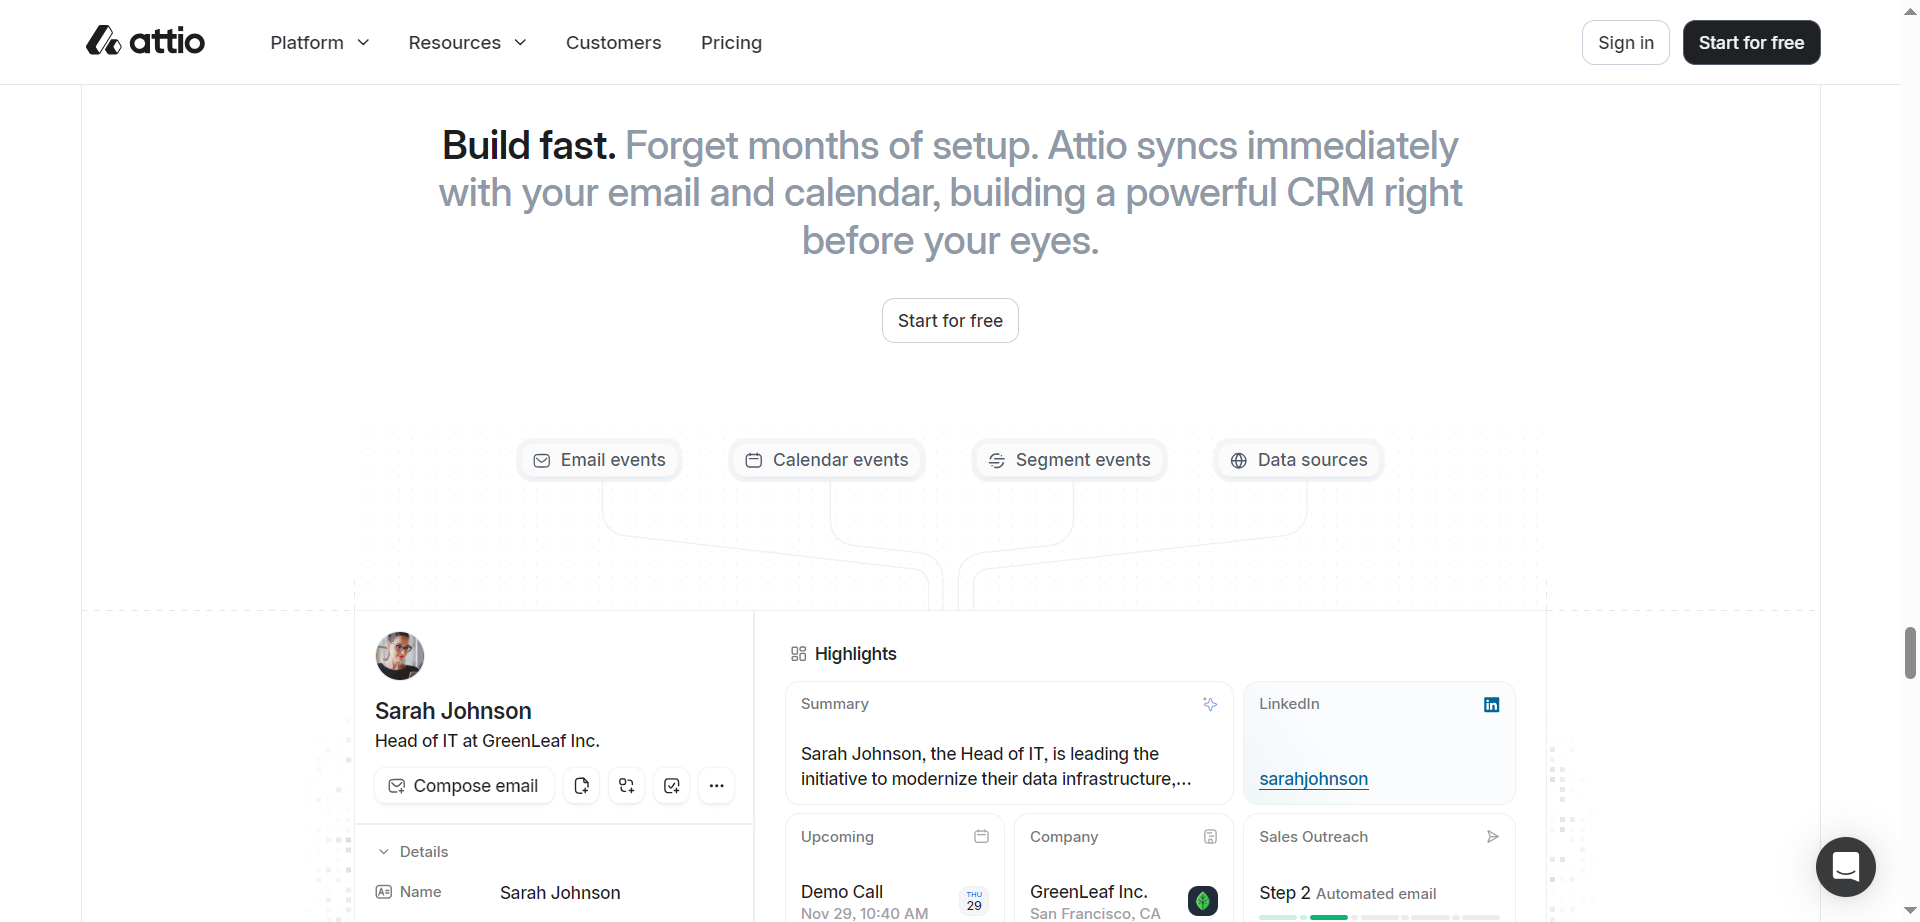Click the GreenLeaf Inc. leaf logo
The height and width of the screenshot is (922, 1920).
(1203, 901)
